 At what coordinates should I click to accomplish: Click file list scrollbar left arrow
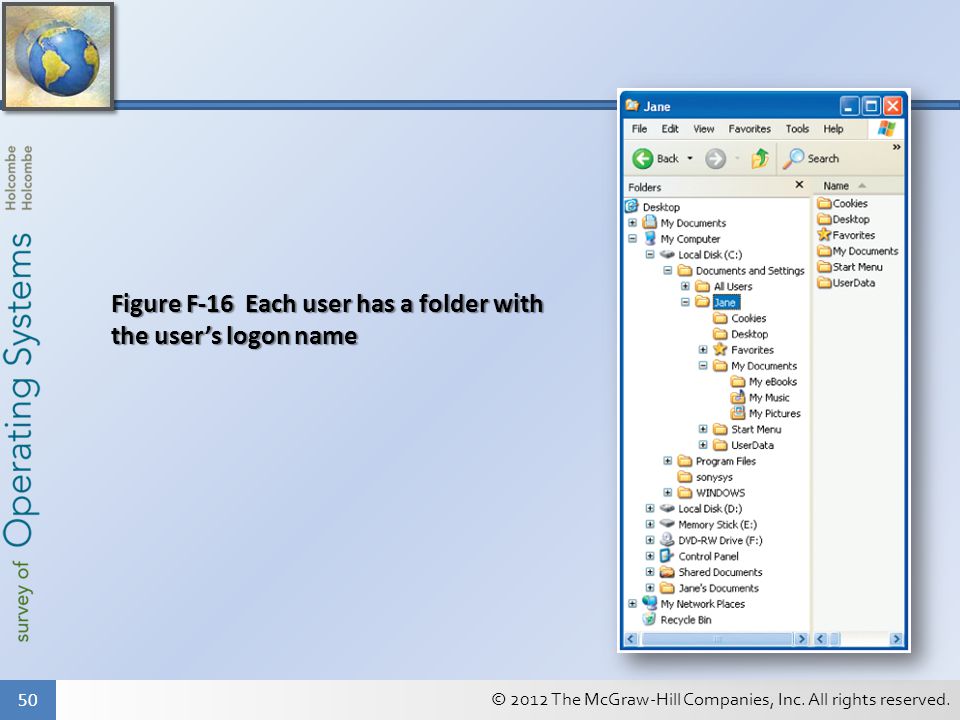[820, 639]
